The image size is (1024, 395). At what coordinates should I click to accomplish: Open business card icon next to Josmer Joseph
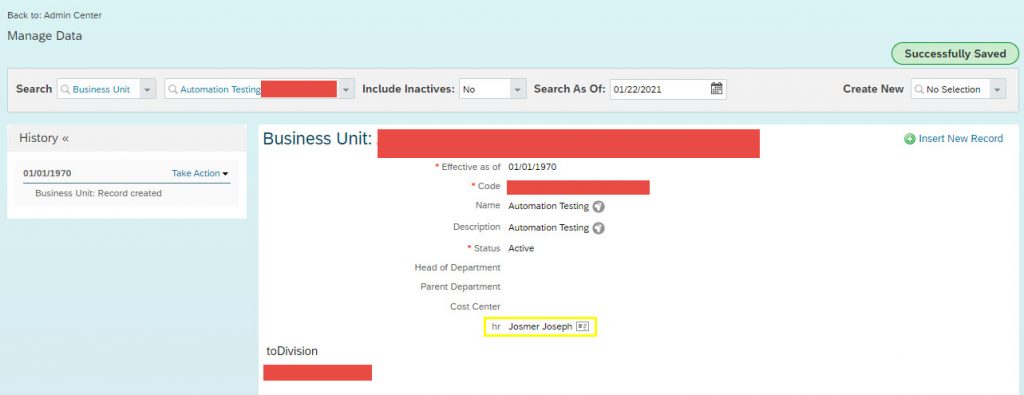(x=583, y=326)
